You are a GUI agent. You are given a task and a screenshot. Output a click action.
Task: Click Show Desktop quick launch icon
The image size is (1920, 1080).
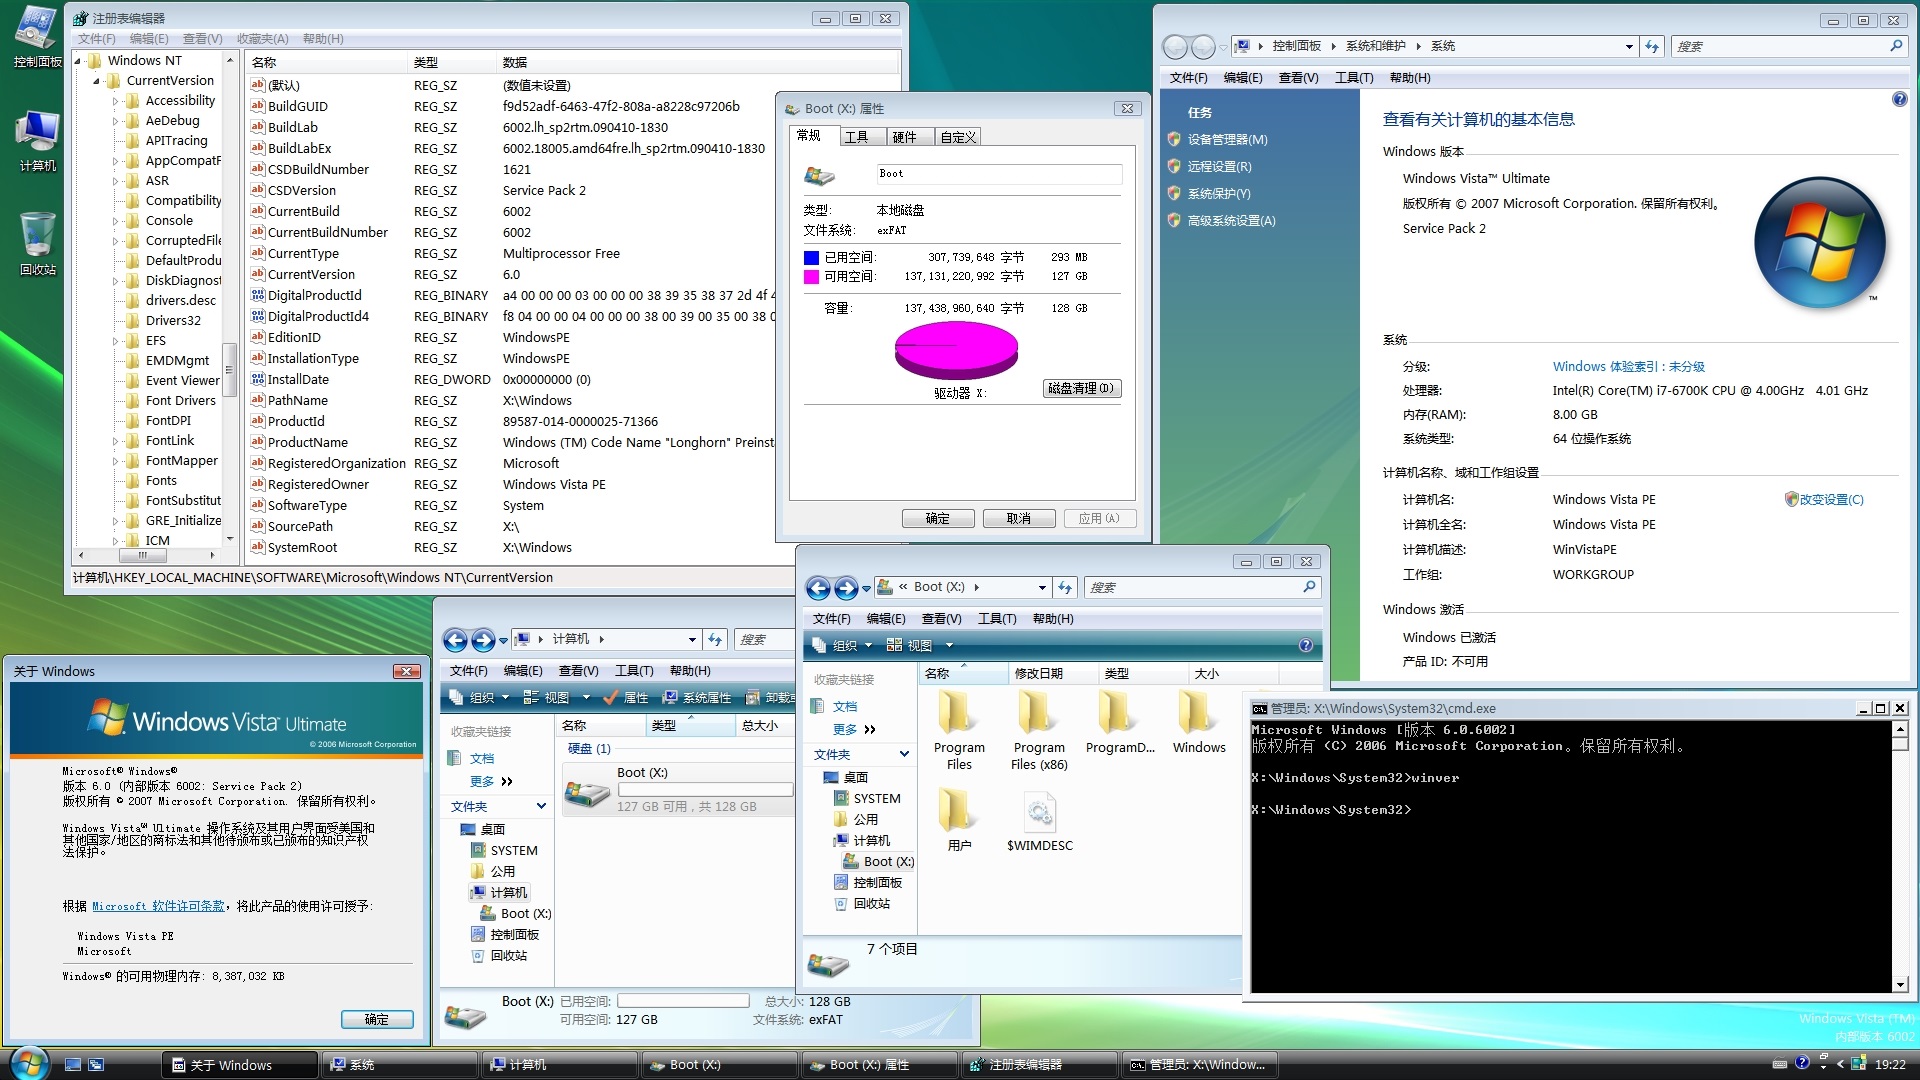tap(73, 1065)
